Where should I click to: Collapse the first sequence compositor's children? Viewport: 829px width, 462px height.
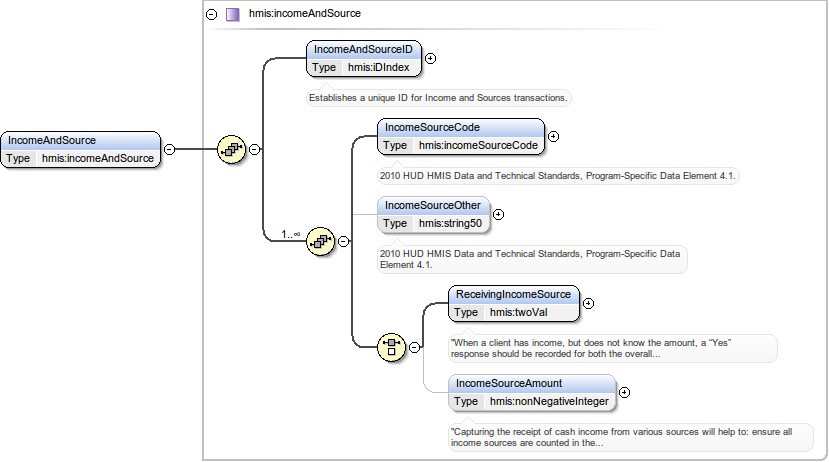255,149
